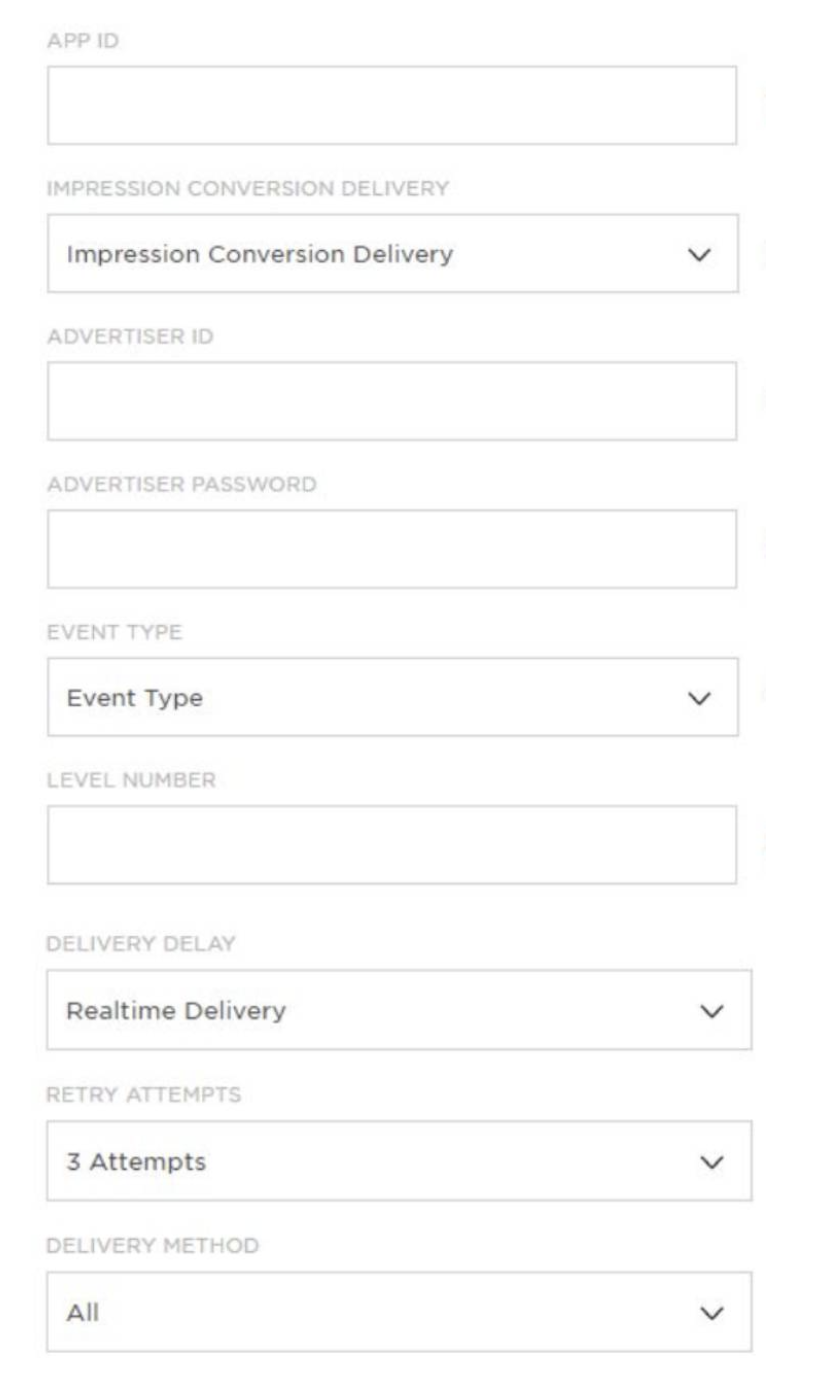The image size is (816, 1386).
Task: Click chevron arrow beside 3 Attempts
Action: click(712, 1163)
